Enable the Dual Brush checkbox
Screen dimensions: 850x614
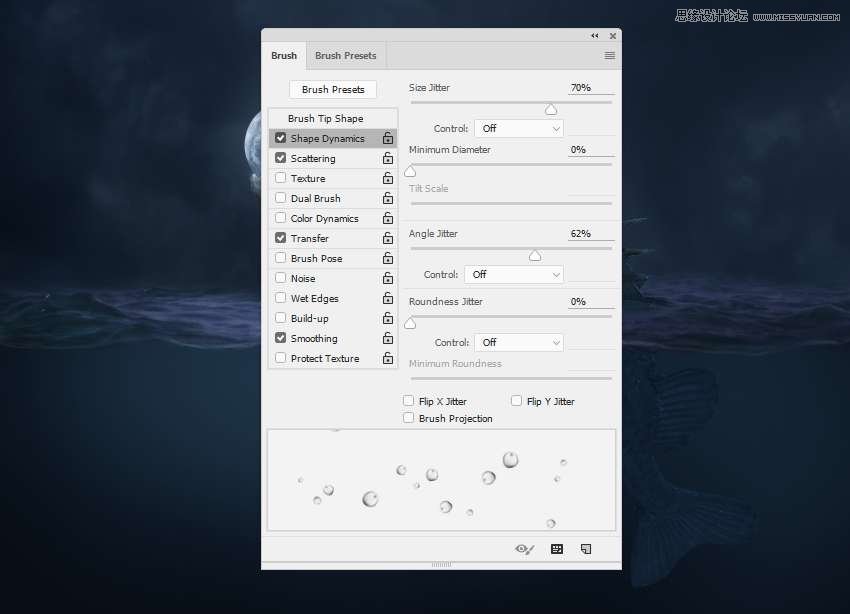(x=281, y=198)
